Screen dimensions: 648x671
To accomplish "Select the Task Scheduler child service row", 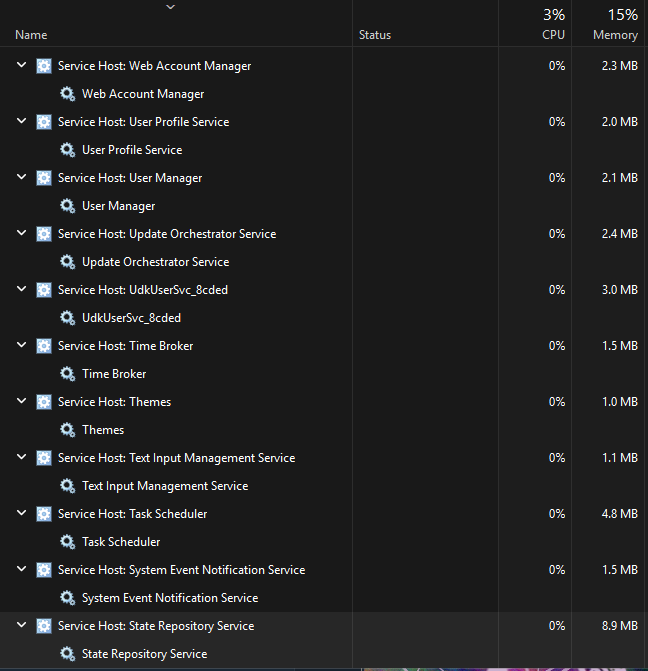I will tap(121, 542).
